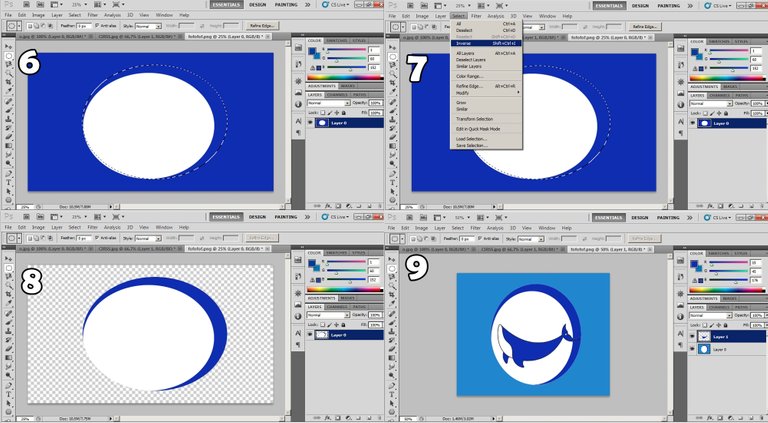The image size is (768, 423).
Task: Hide Layer 0 with eye icon in screenshot 7
Action: 693,123
